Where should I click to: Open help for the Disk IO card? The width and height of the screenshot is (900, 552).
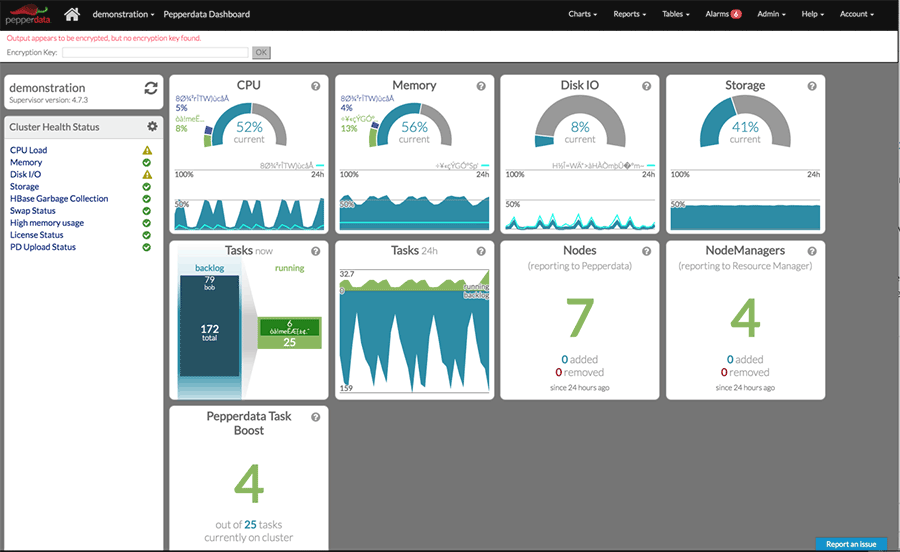click(x=646, y=86)
